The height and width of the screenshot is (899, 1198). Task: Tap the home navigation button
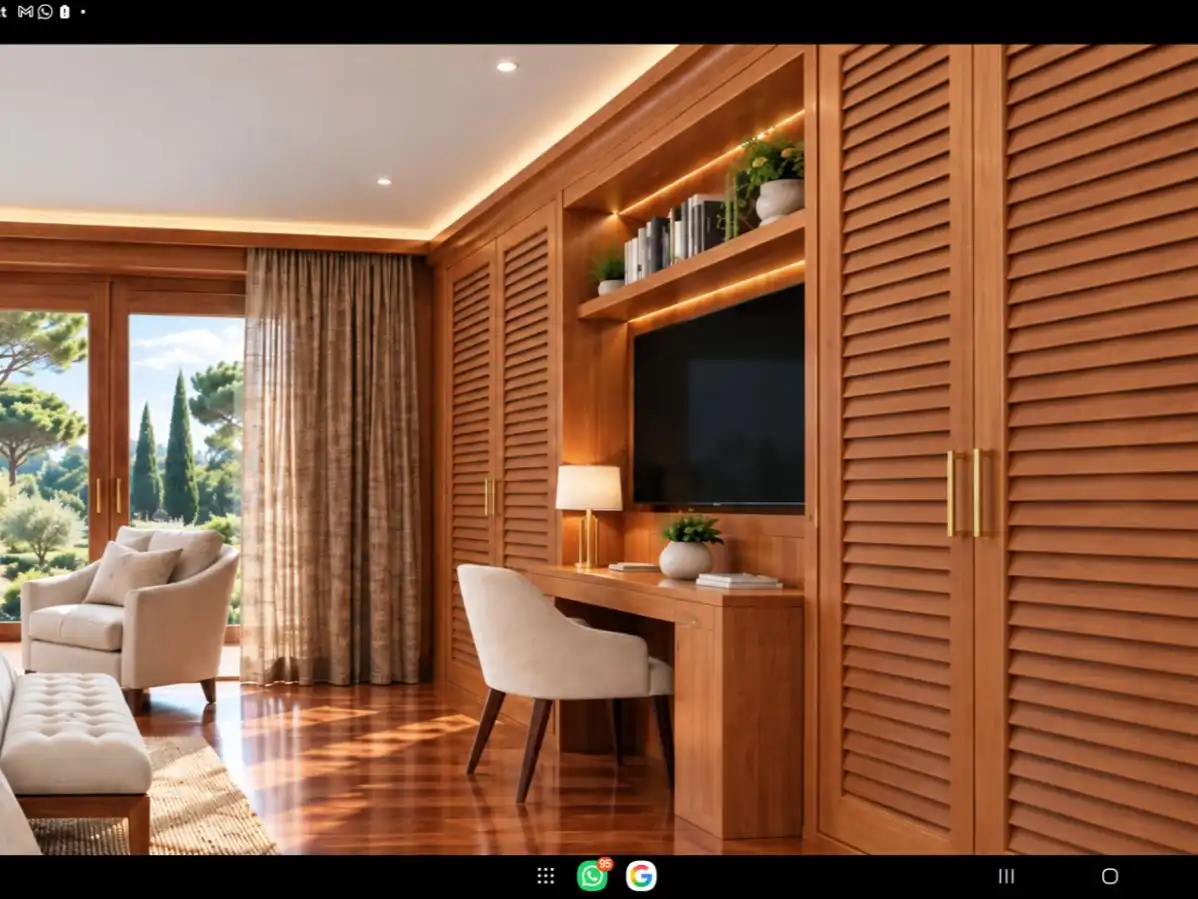pos(1110,876)
